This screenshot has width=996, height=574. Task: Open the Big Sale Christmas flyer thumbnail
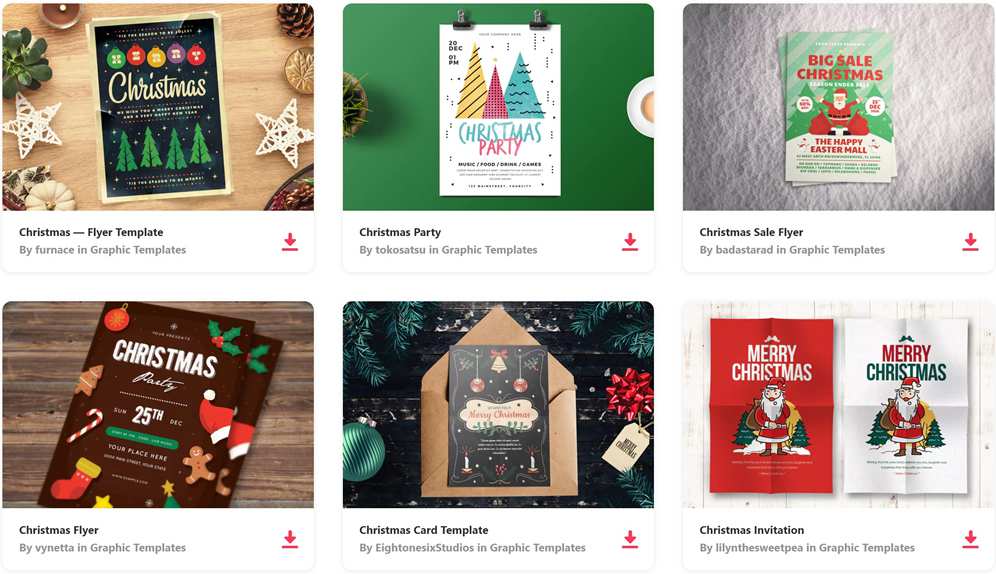pyautogui.click(x=838, y=107)
